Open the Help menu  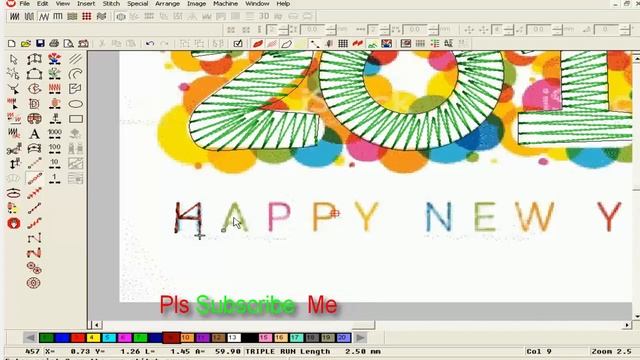[283, 4]
